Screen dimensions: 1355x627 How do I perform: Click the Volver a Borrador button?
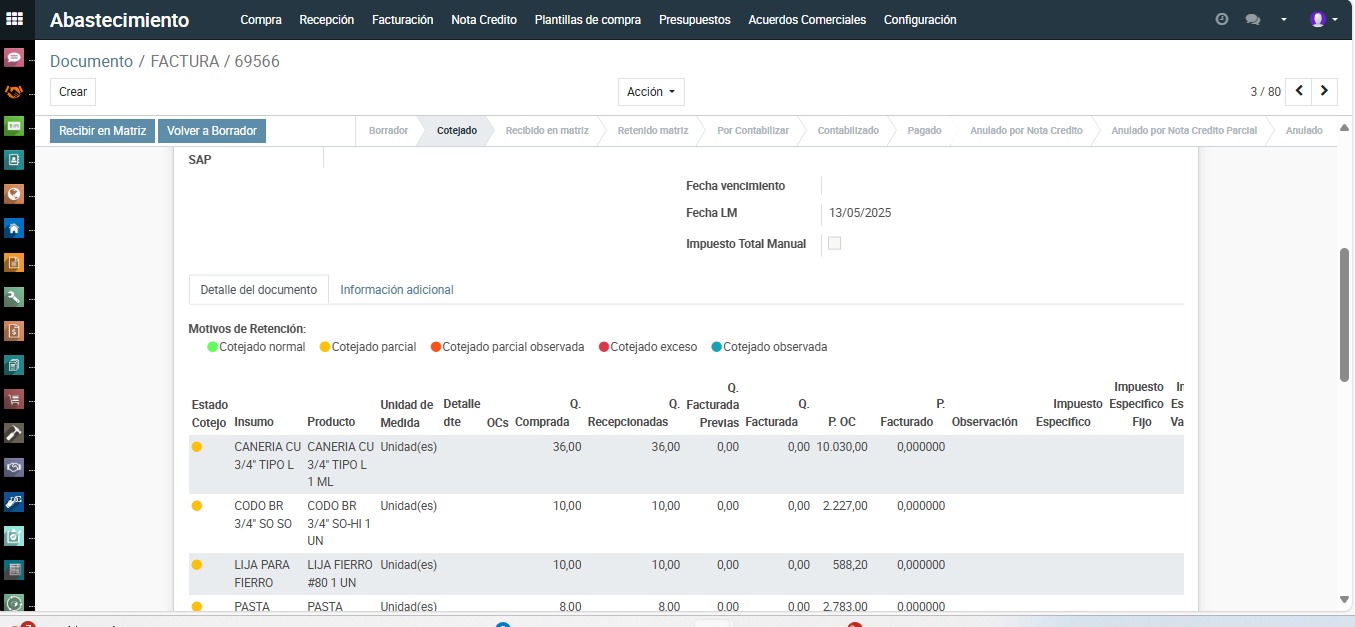coord(212,131)
